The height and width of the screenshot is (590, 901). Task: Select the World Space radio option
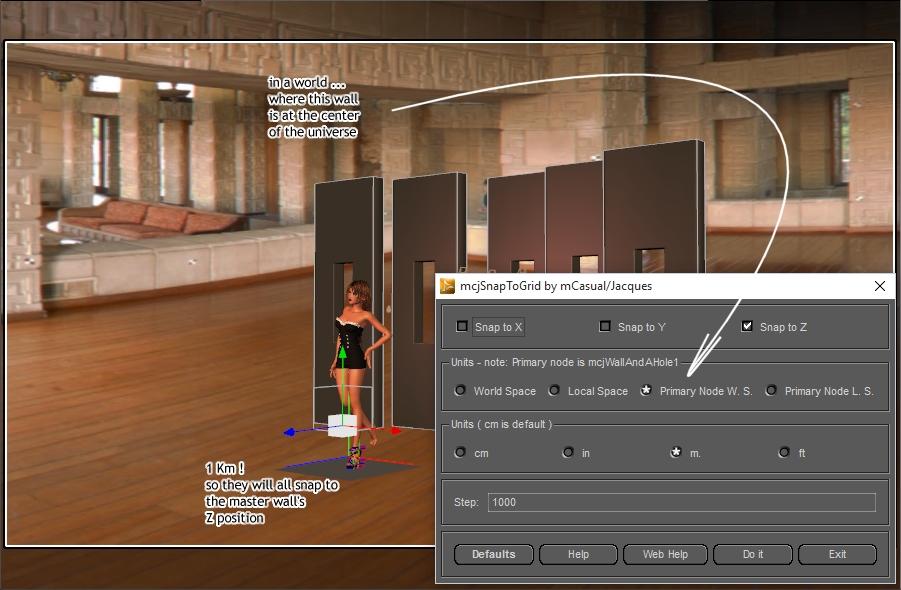click(460, 391)
